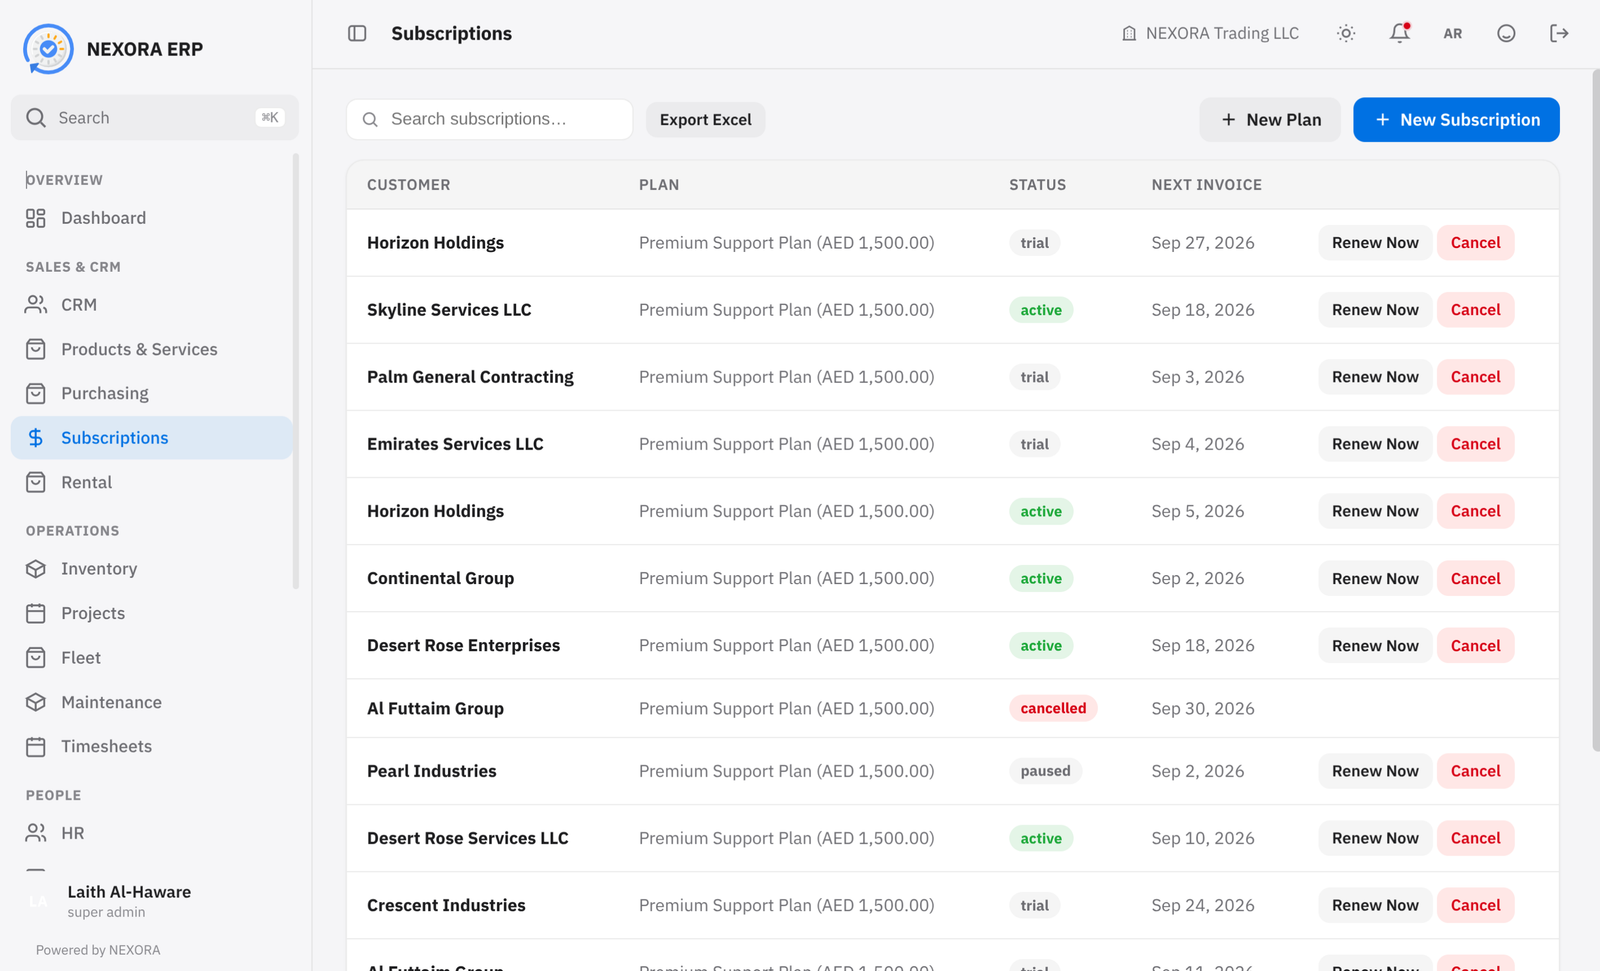Renew Now for Crescent Industries
The width and height of the screenshot is (1600, 971).
click(x=1375, y=905)
